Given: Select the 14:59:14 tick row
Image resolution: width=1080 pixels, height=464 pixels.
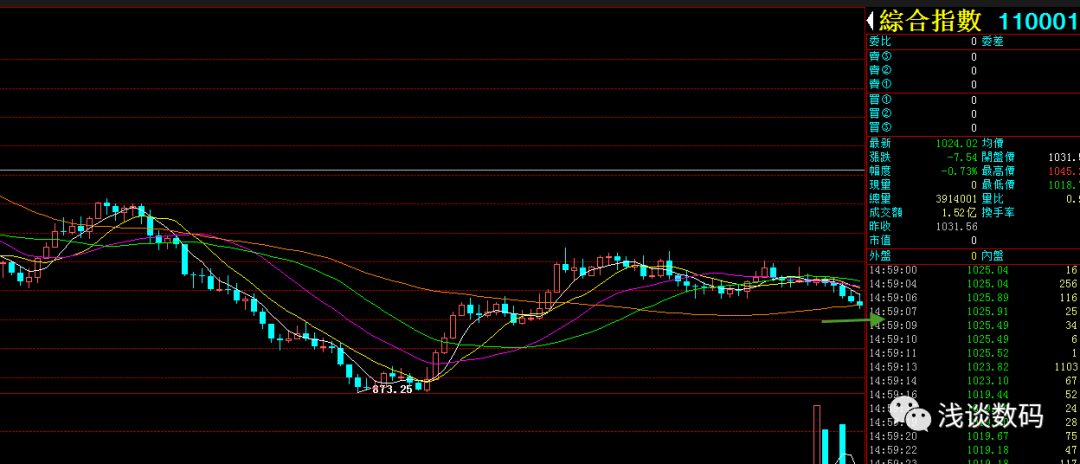Looking at the screenshot, I should click(973, 381).
